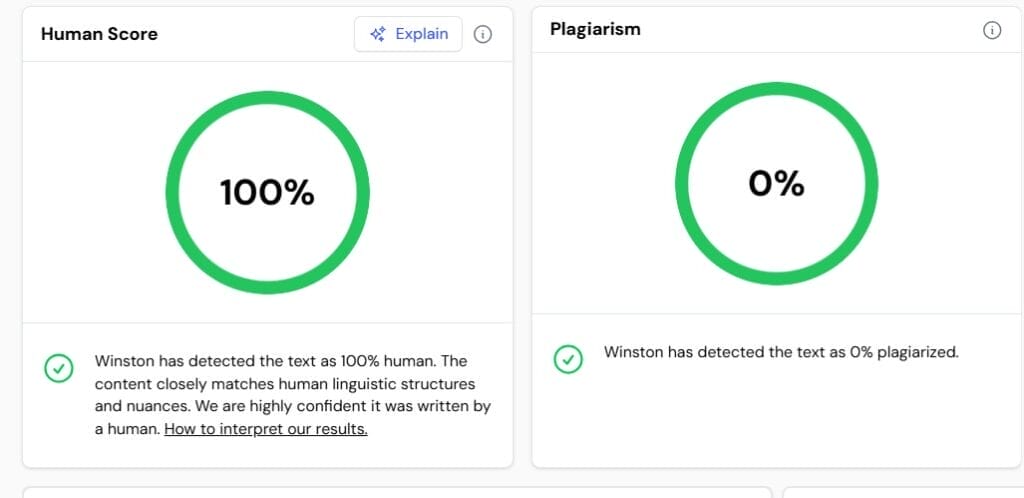
Task: Open the Human Score info icon
Action: [x=482, y=35]
